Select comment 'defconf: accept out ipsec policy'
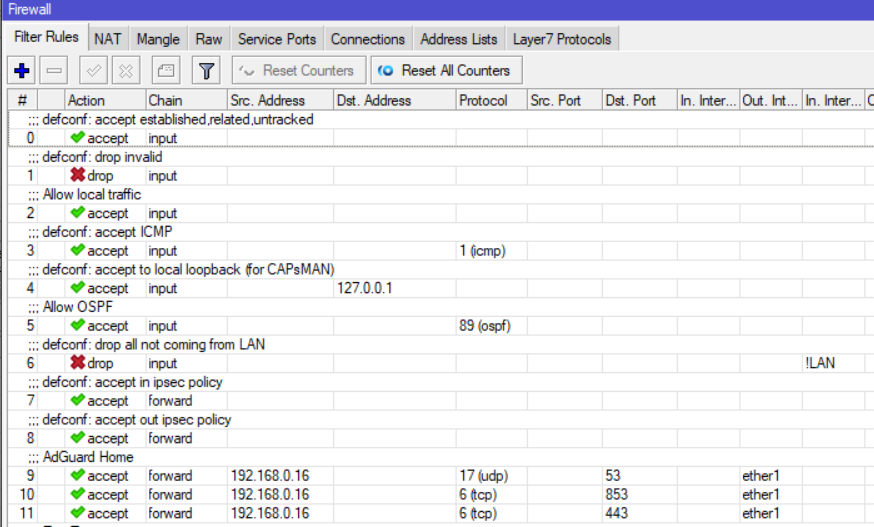 click(137, 419)
